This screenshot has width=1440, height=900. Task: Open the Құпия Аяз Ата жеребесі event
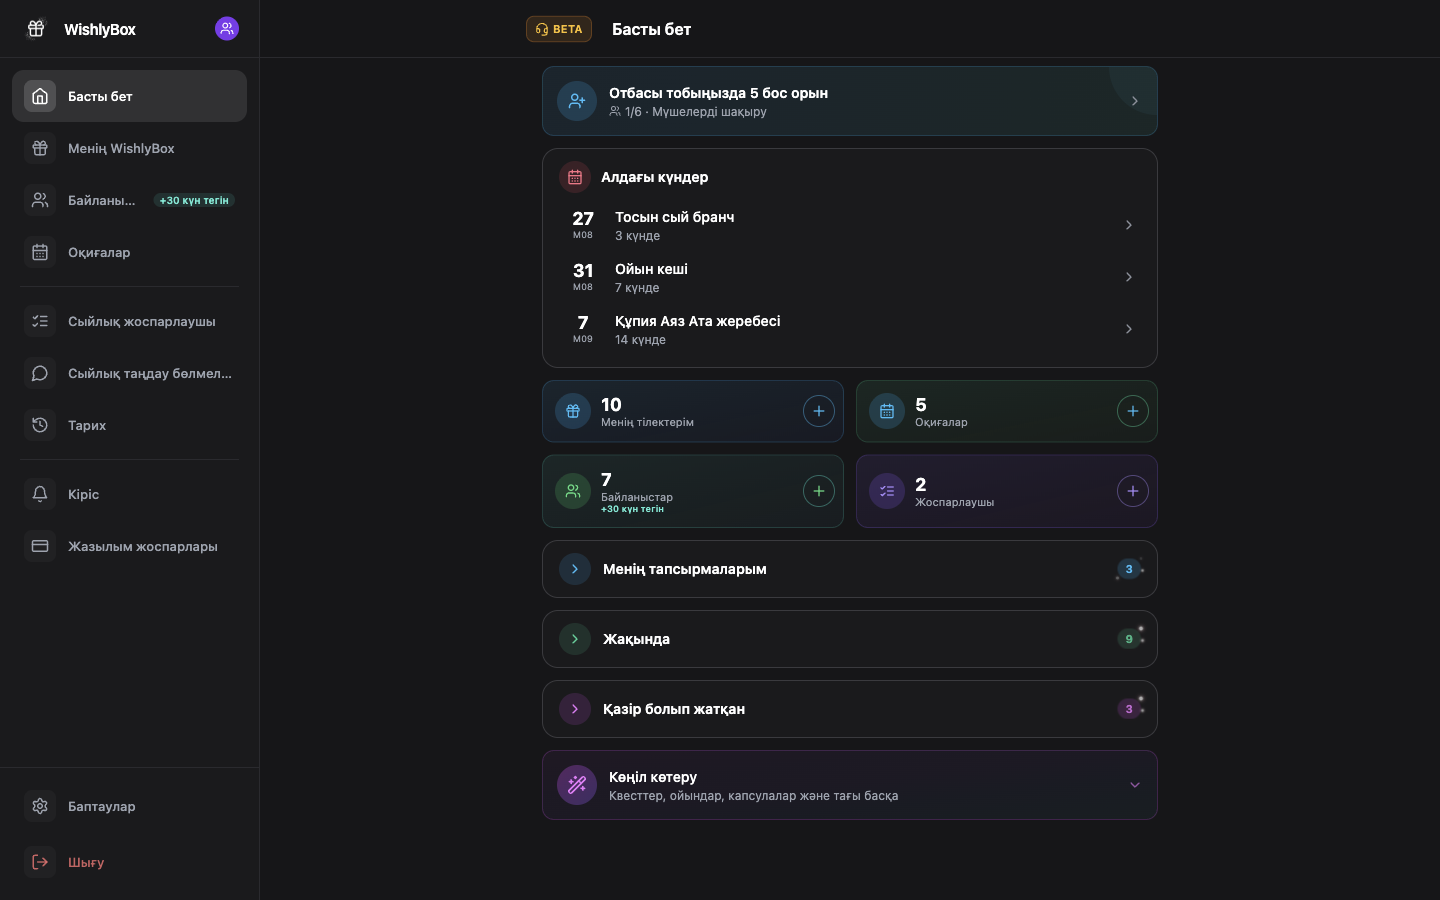coord(850,329)
